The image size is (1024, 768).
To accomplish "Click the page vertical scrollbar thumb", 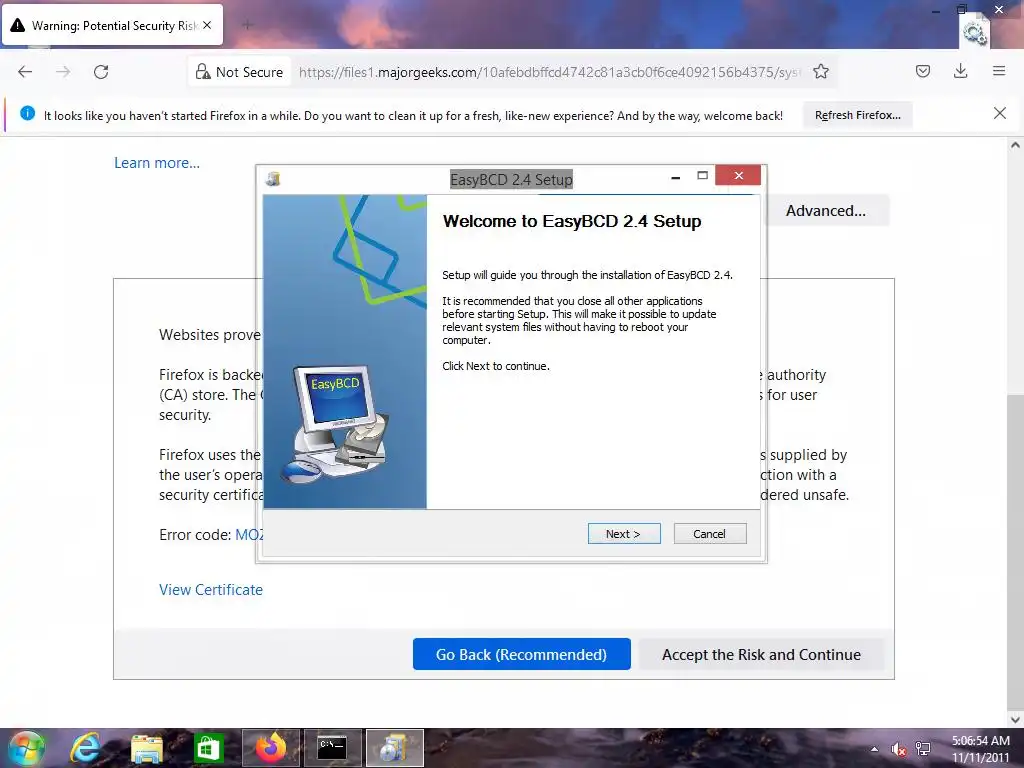I will [x=1015, y=553].
